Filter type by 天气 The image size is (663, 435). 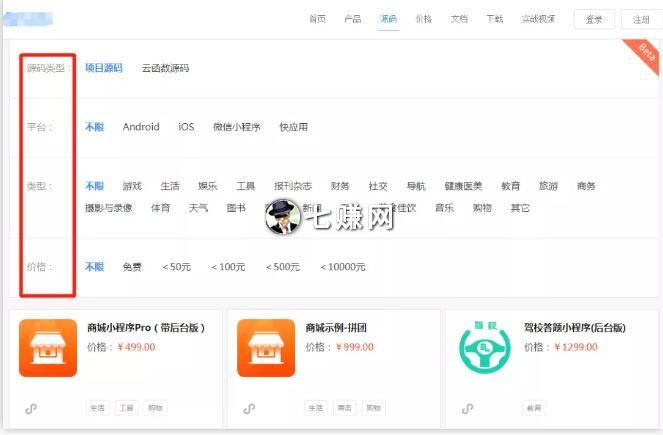click(x=198, y=208)
